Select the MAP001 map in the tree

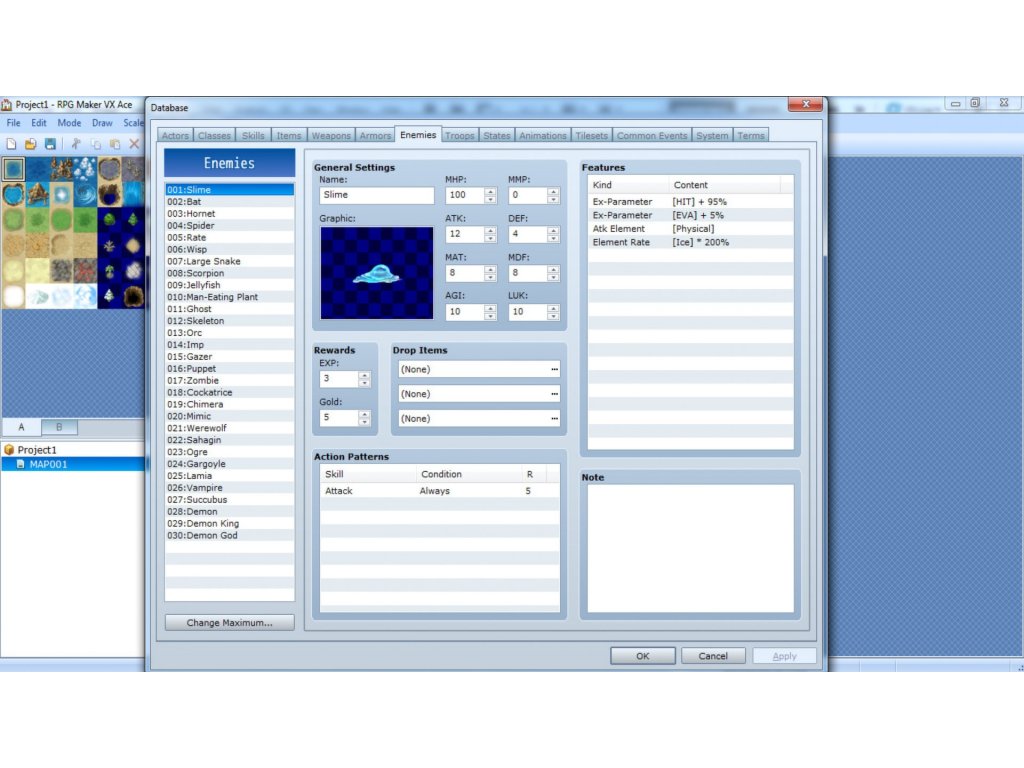click(48, 464)
